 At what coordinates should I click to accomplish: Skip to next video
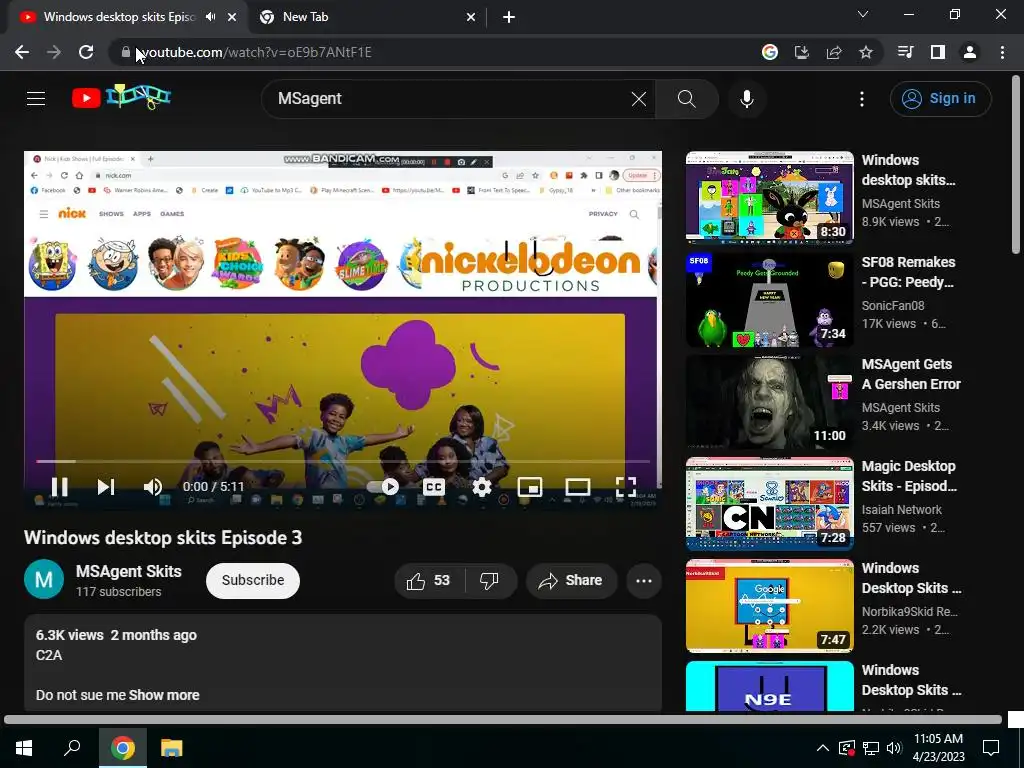point(106,487)
